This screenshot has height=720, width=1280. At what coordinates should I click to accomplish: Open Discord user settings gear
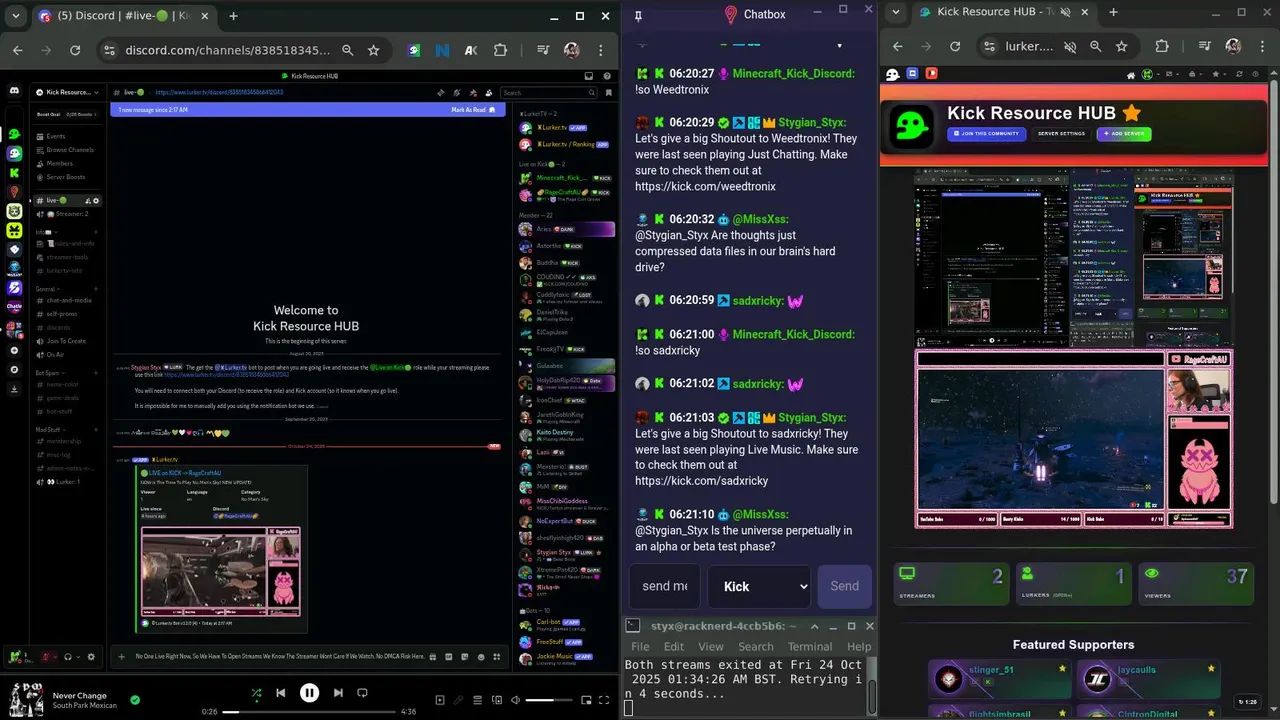click(91, 657)
